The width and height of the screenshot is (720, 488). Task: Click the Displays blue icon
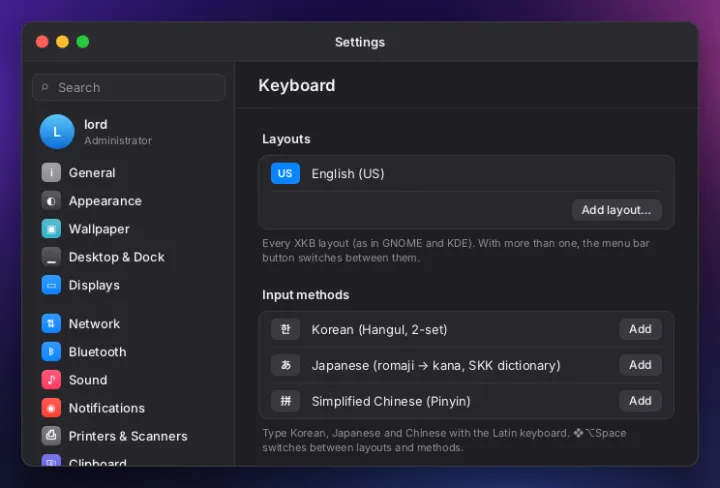click(51, 285)
